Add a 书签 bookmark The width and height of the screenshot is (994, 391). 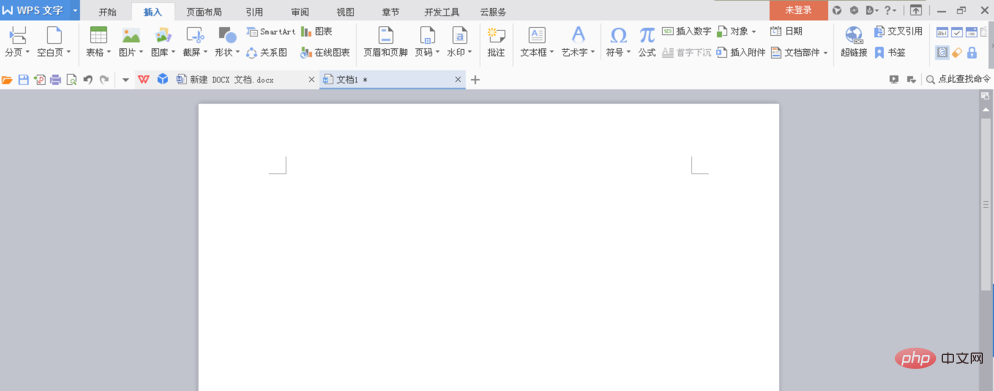(x=889, y=53)
